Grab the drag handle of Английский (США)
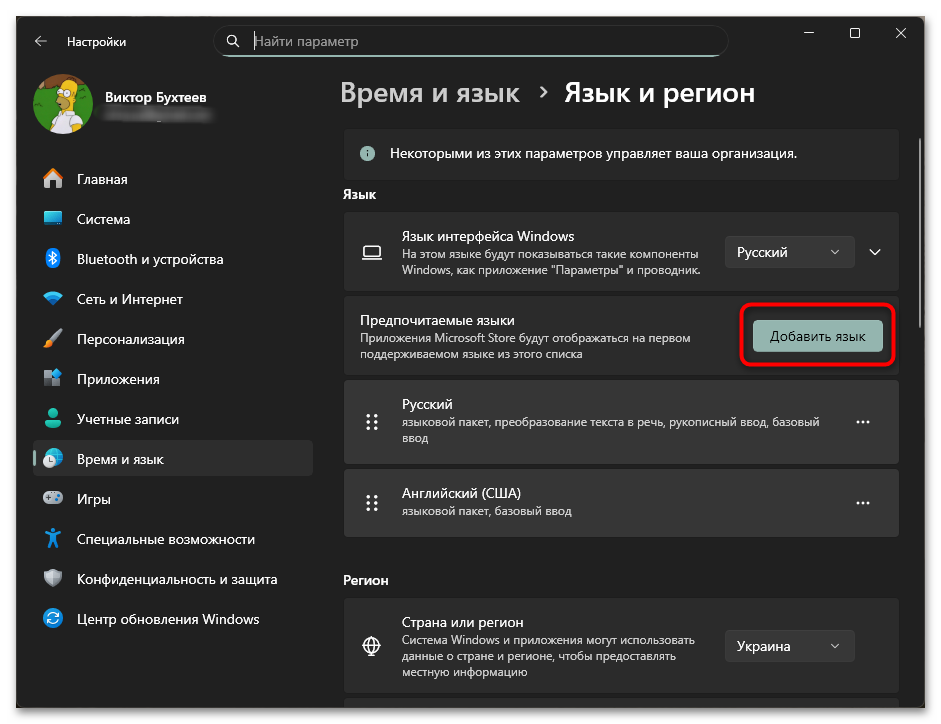941x724 pixels. 372,503
